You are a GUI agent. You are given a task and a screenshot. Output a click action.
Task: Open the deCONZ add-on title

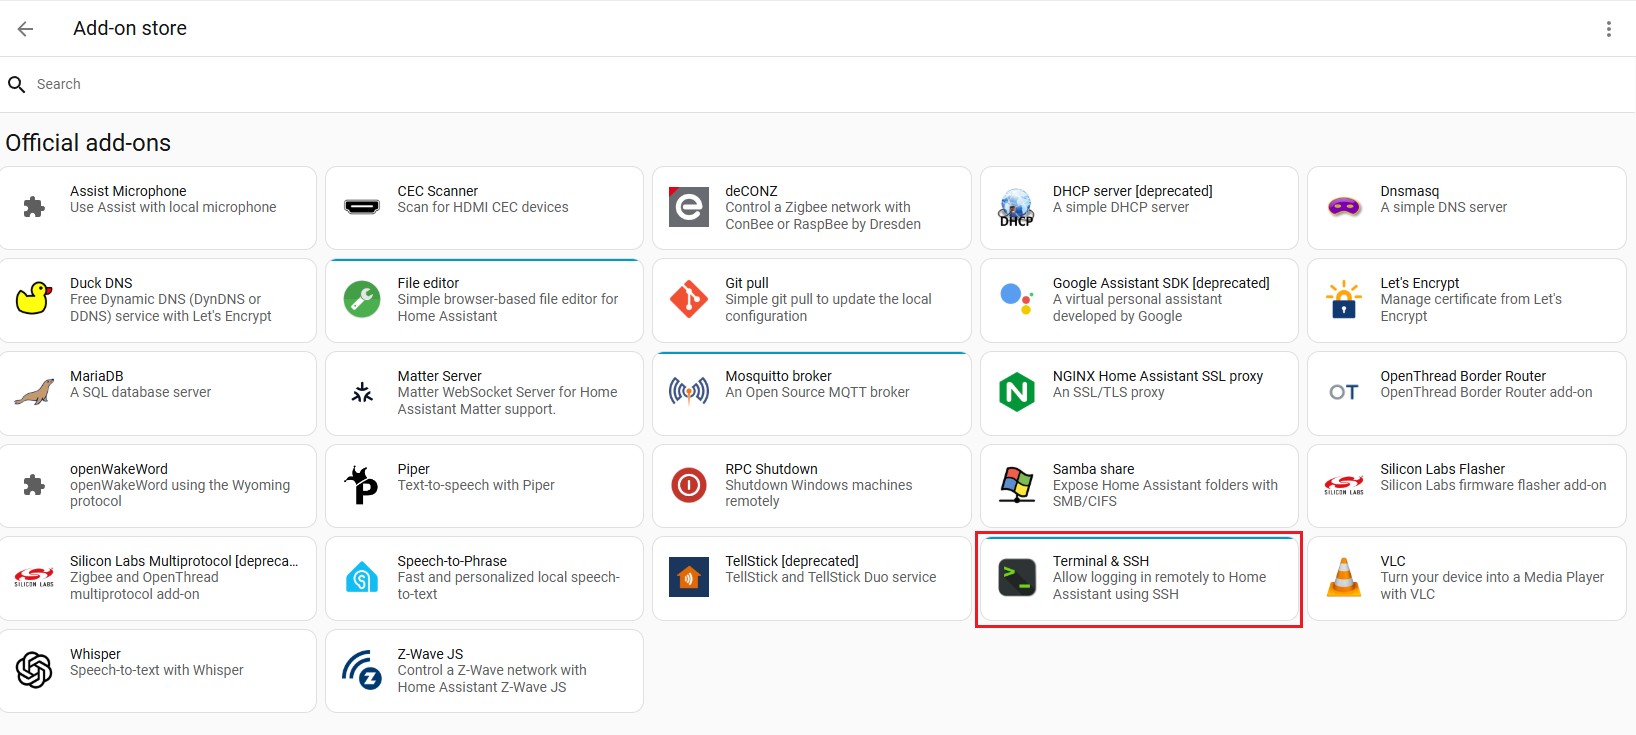click(751, 191)
